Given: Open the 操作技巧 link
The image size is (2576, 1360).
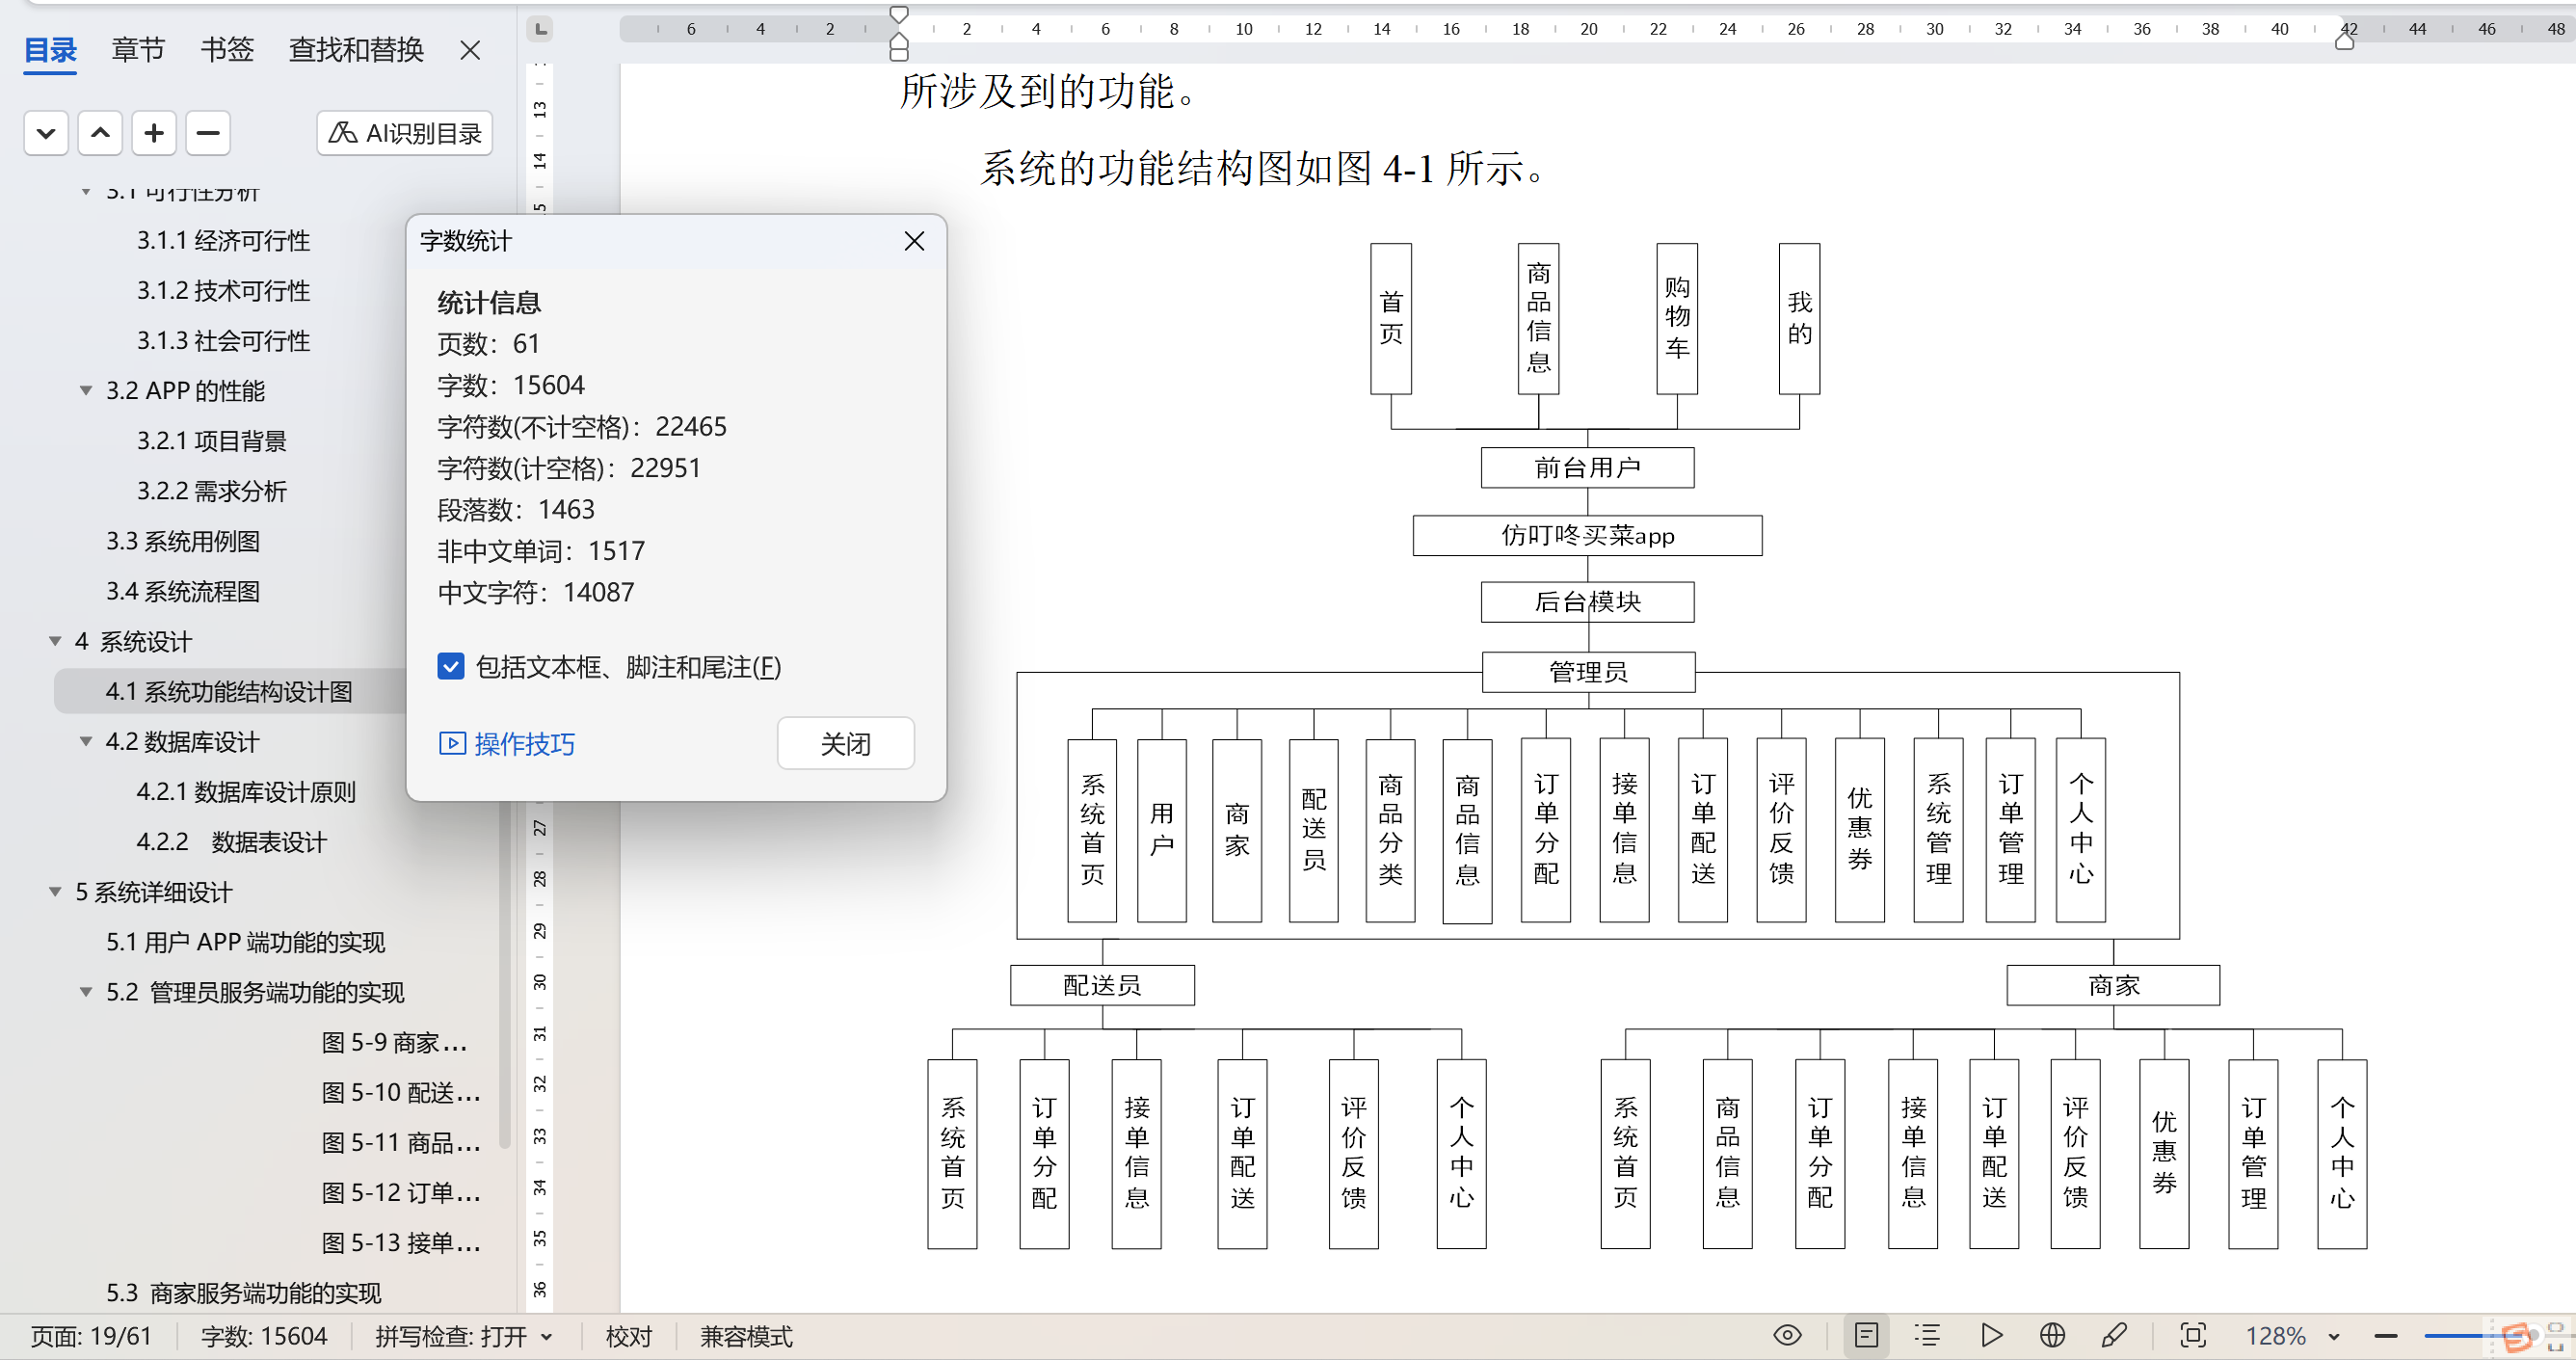Looking at the screenshot, I should pos(507,743).
